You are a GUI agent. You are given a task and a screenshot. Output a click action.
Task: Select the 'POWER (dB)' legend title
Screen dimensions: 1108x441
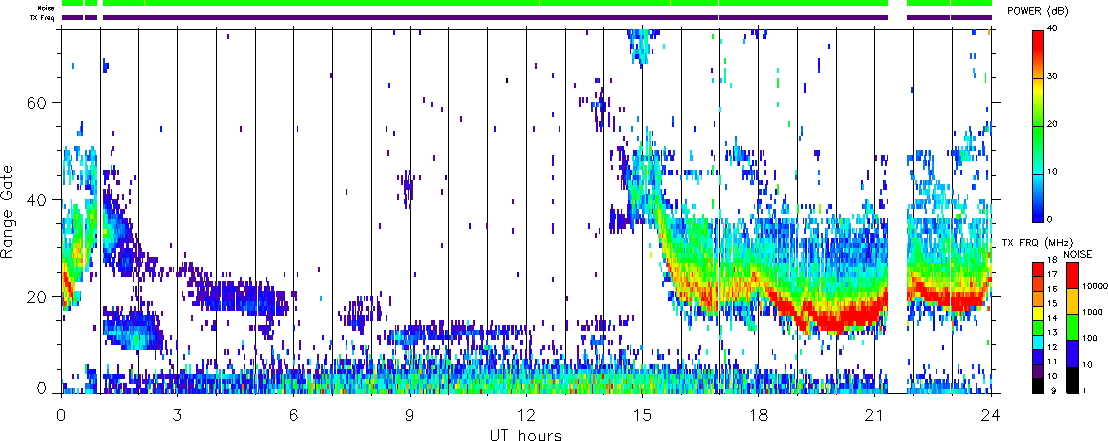tap(1039, 12)
